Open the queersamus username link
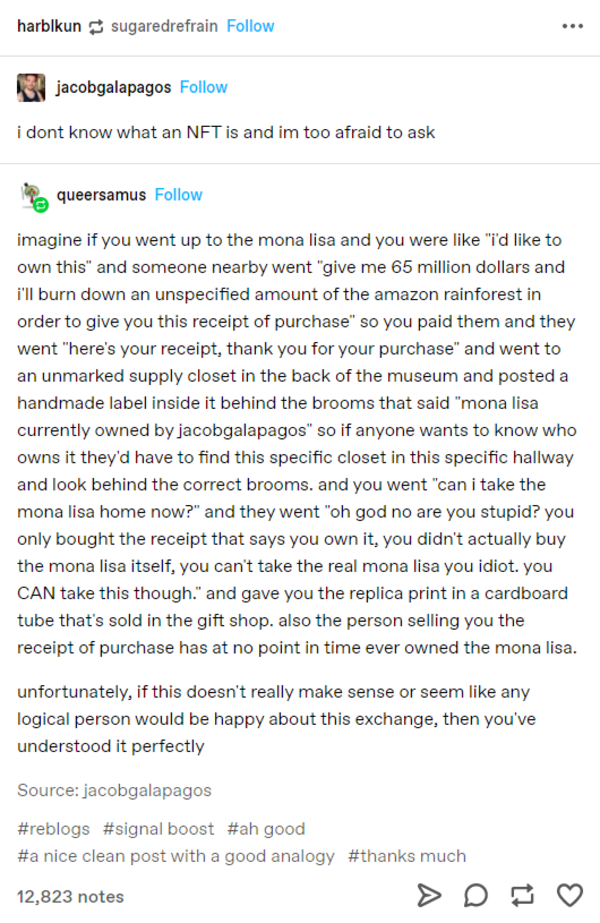Viewport: 600px width, 923px height. tap(100, 194)
